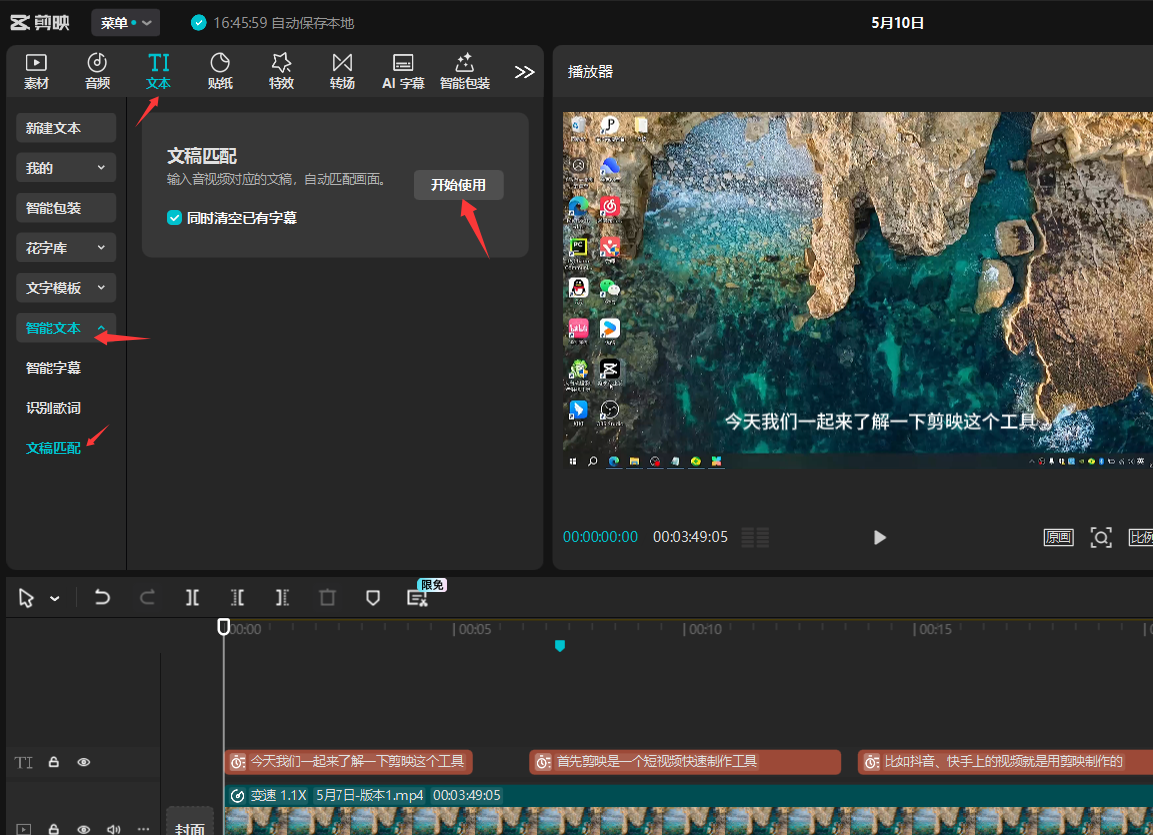Open the 特效 effects tab

[x=281, y=71]
